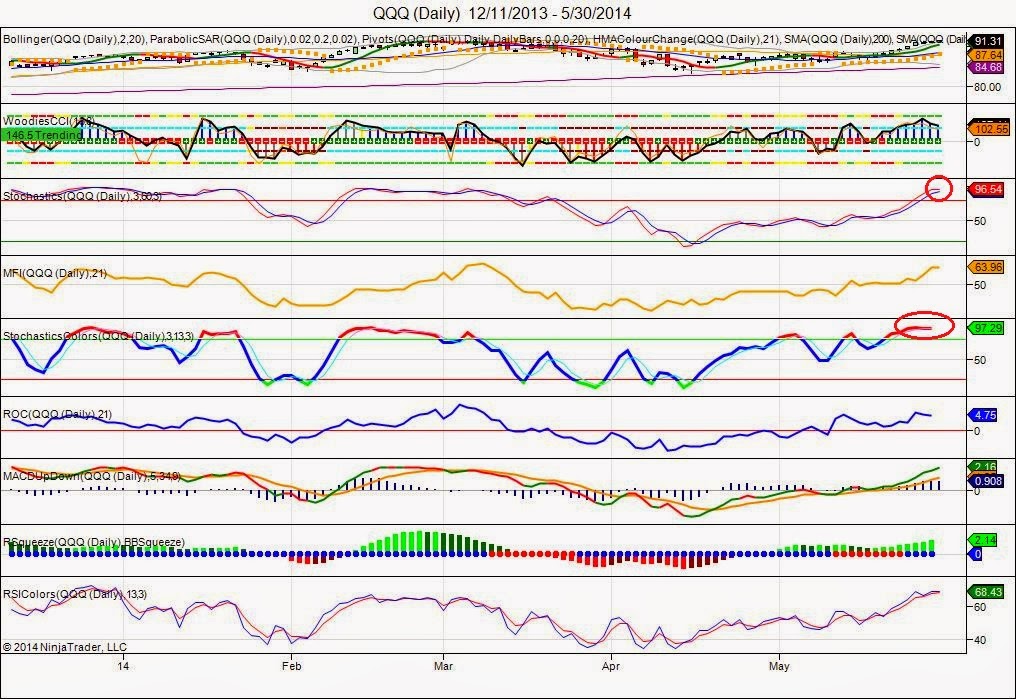Select the MACDUpDown(QQQ (Daily),5,34,9) label
The height and width of the screenshot is (699, 1016).
91,476
